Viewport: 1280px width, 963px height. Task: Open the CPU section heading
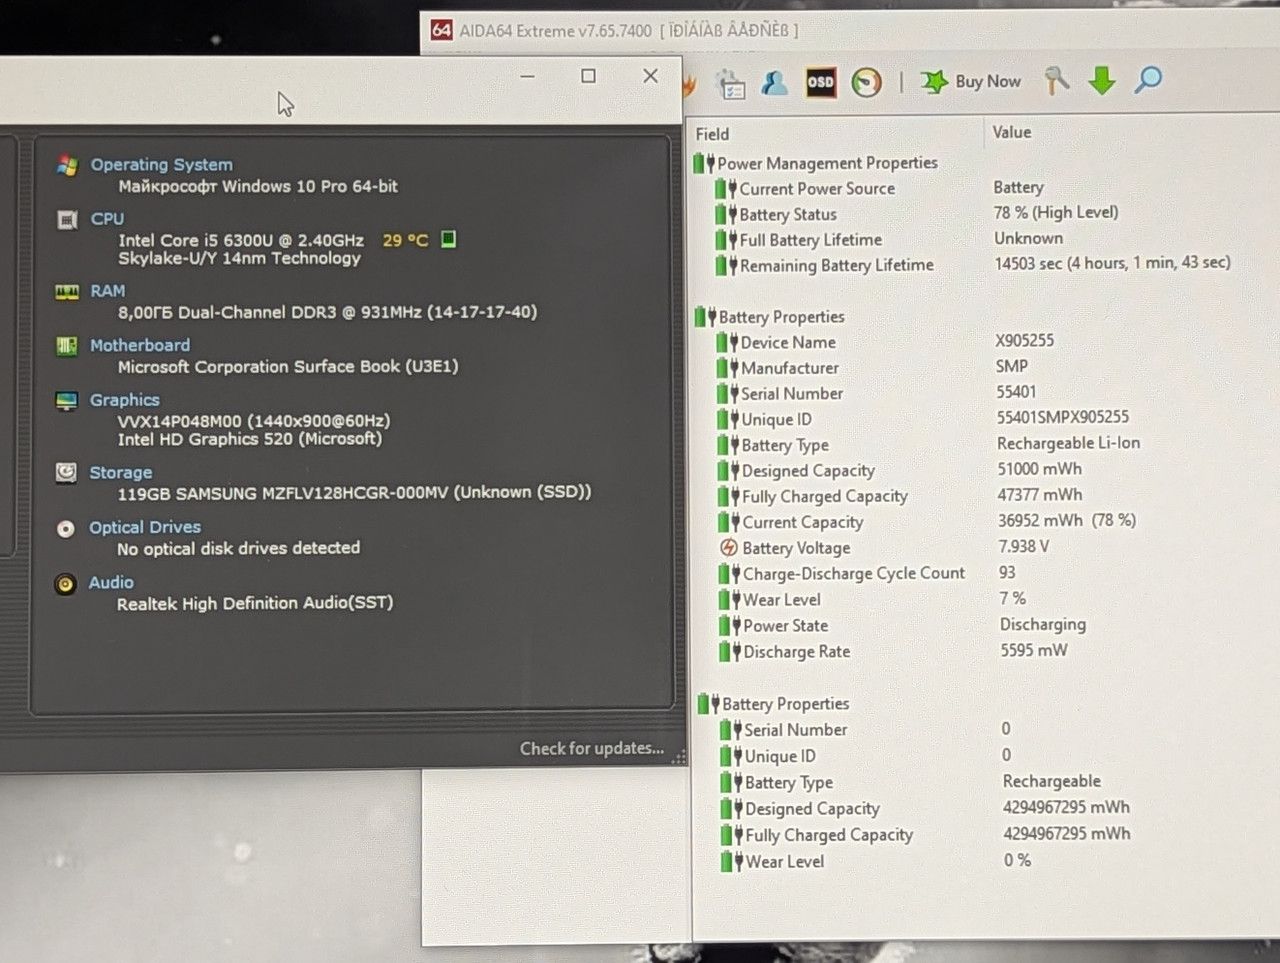[x=107, y=218]
